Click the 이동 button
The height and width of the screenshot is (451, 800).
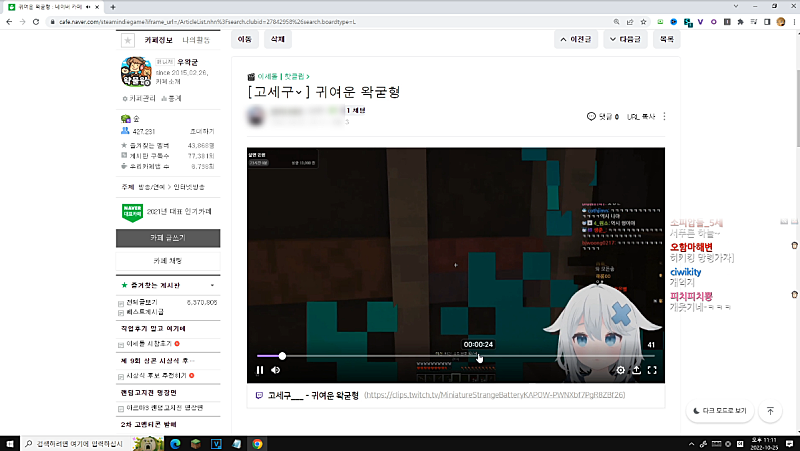tap(245, 39)
